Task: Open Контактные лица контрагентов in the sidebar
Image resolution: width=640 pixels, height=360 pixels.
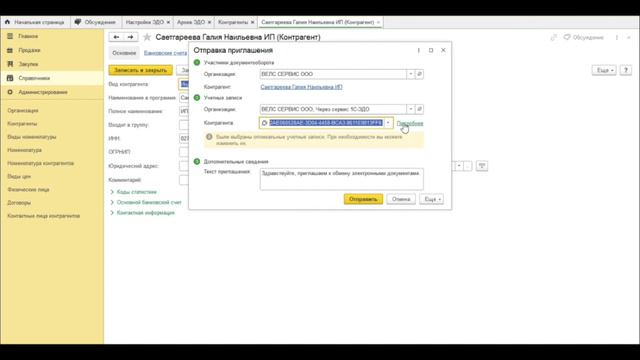Action: tap(44, 216)
